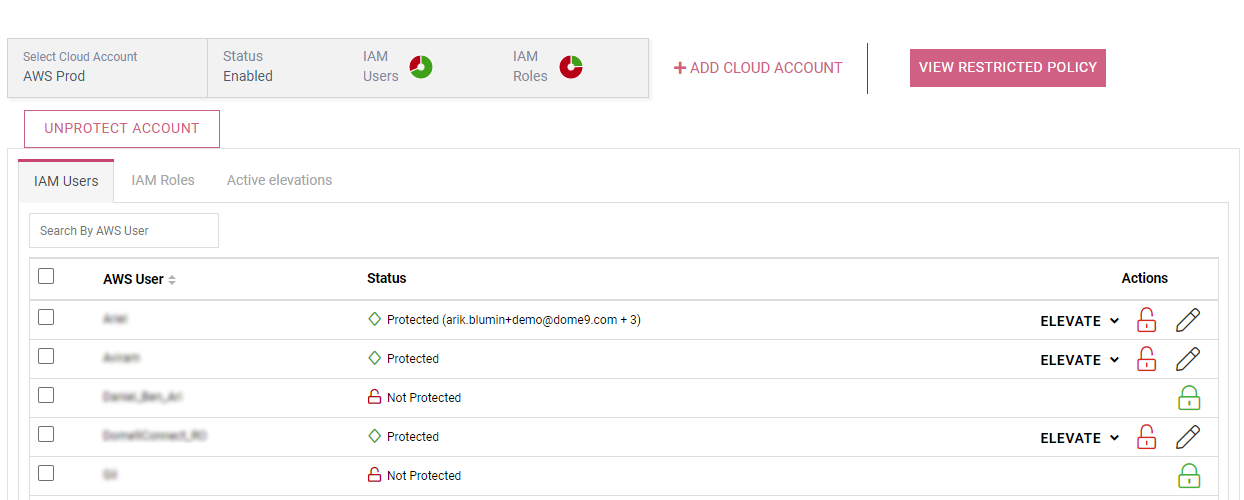
Task: Click the IAM Roles pie chart icon
Action: click(571, 68)
